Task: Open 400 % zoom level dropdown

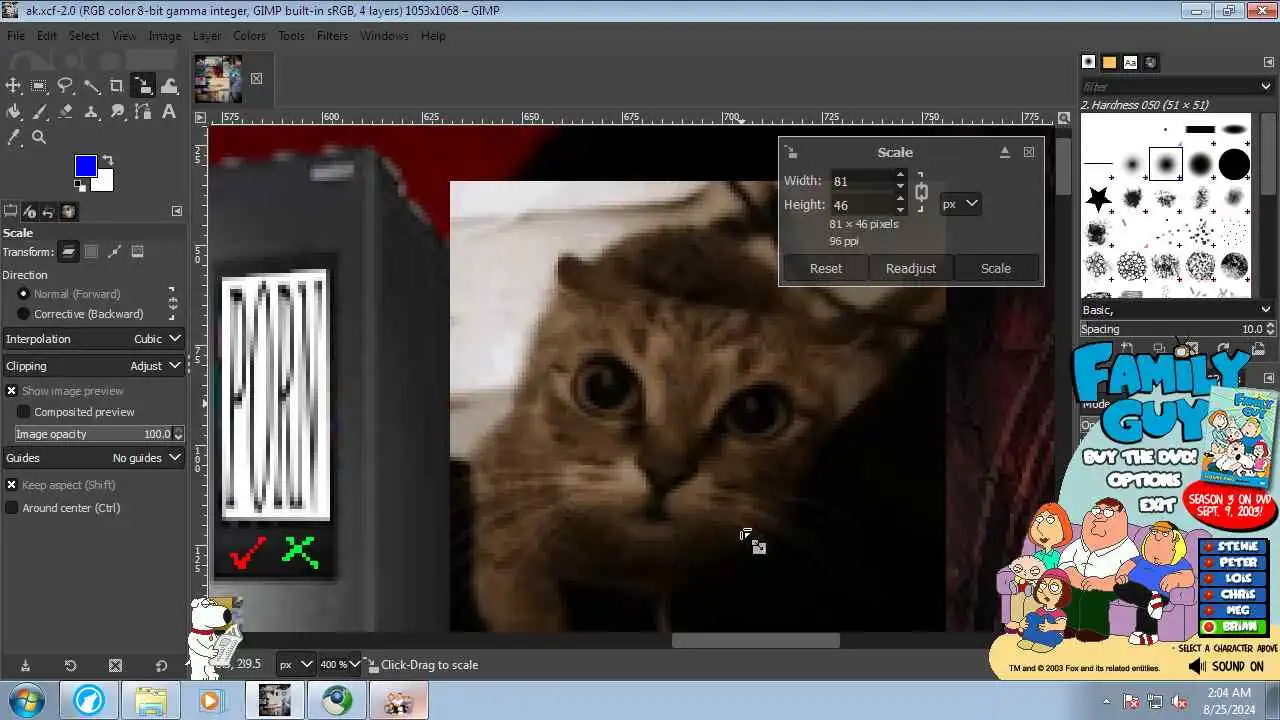Action: pos(339,664)
